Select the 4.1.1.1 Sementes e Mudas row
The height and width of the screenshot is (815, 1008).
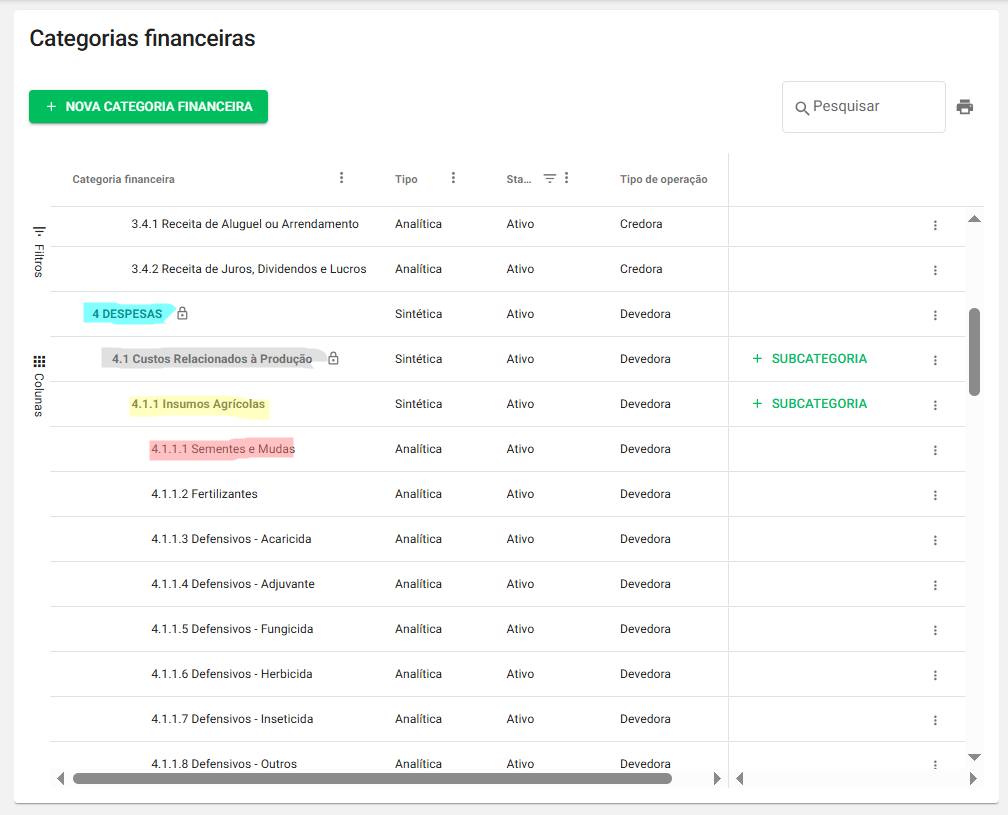(x=223, y=449)
